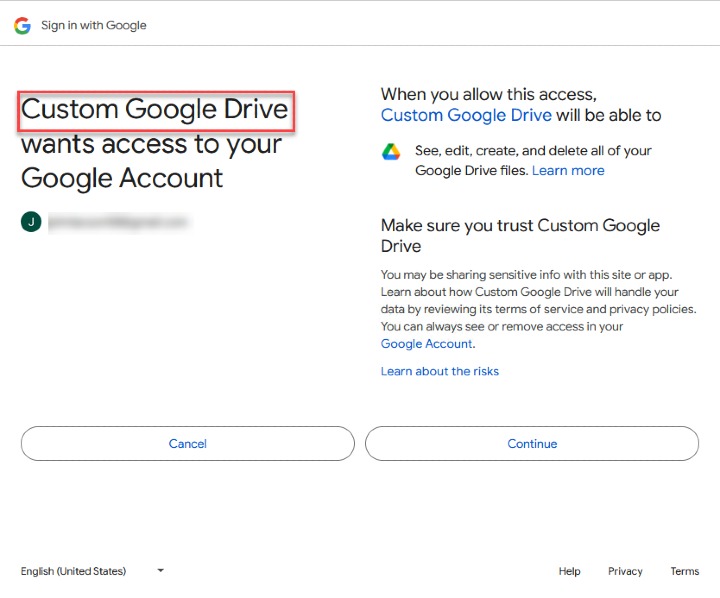This screenshot has height=598, width=720.
Task: Click the Make sure you trust heading
Action: click(520, 235)
